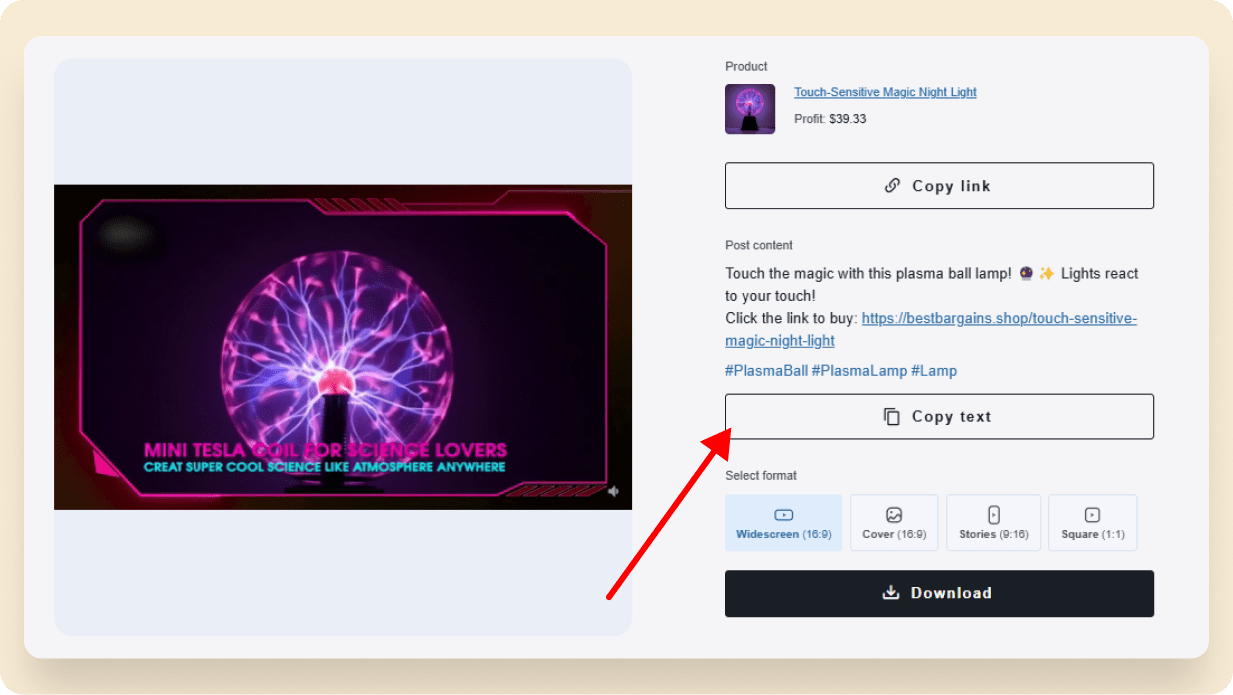Follow the bestbargains.shop purchase link
1233x695 pixels.
998,317
